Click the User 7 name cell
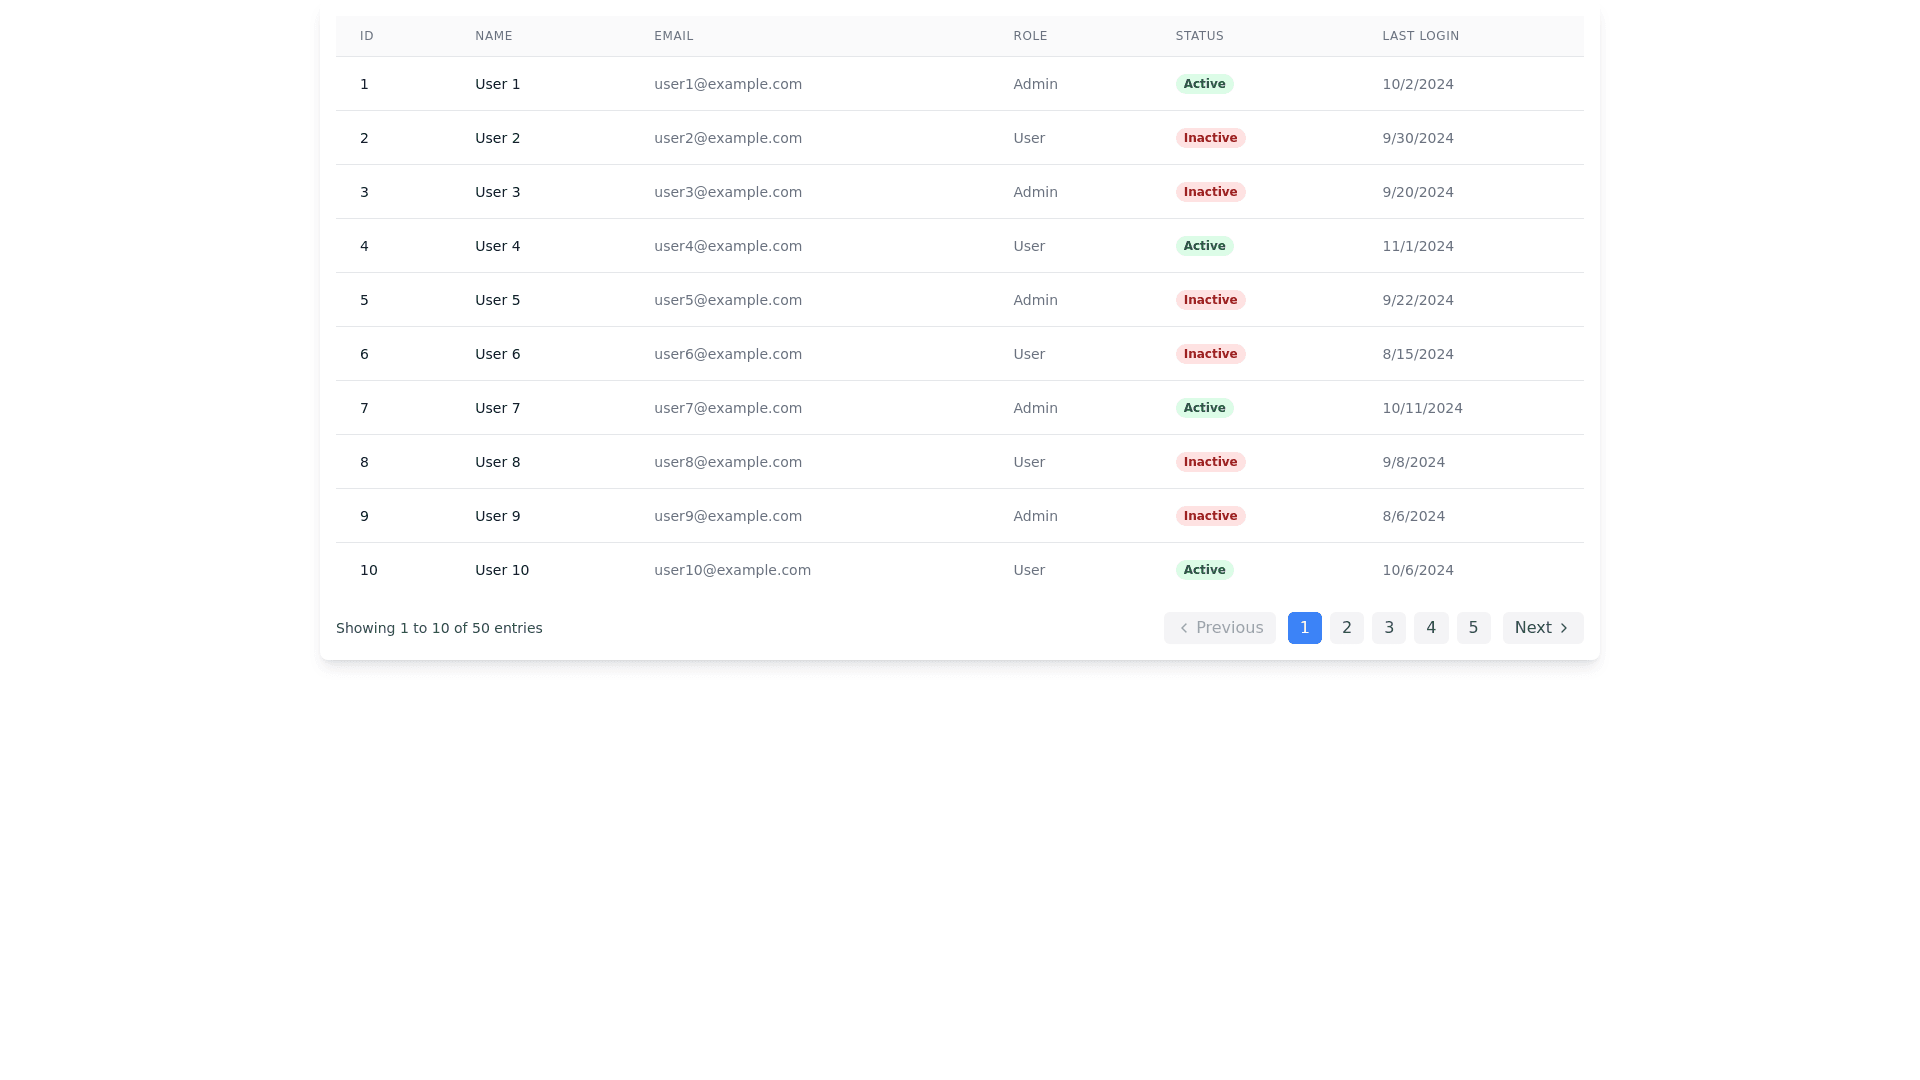This screenshot has width=1920, height=1080. pos(497,408)
